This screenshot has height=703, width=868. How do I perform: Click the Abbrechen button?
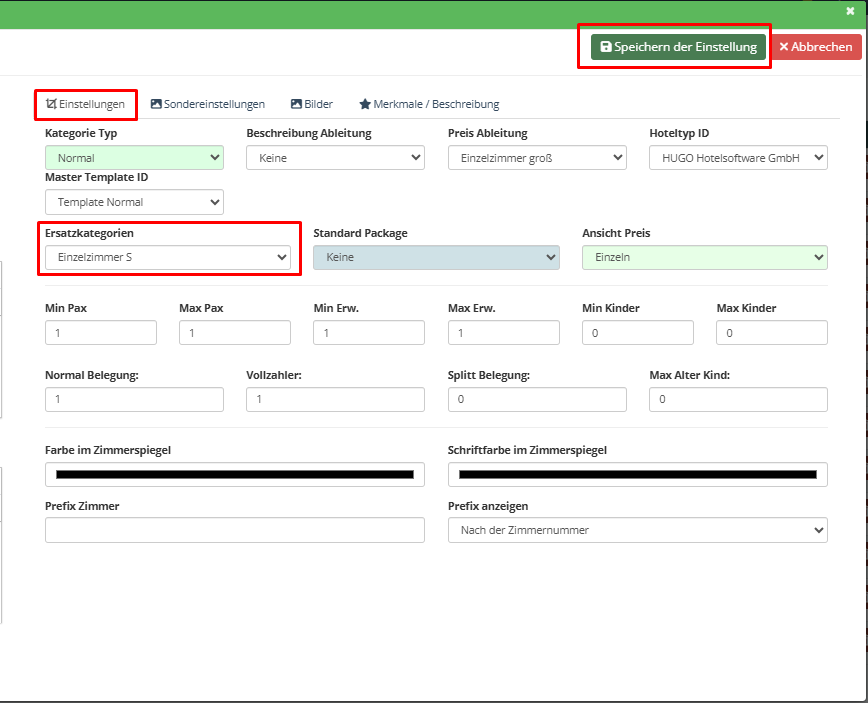(x=817, y=47)
